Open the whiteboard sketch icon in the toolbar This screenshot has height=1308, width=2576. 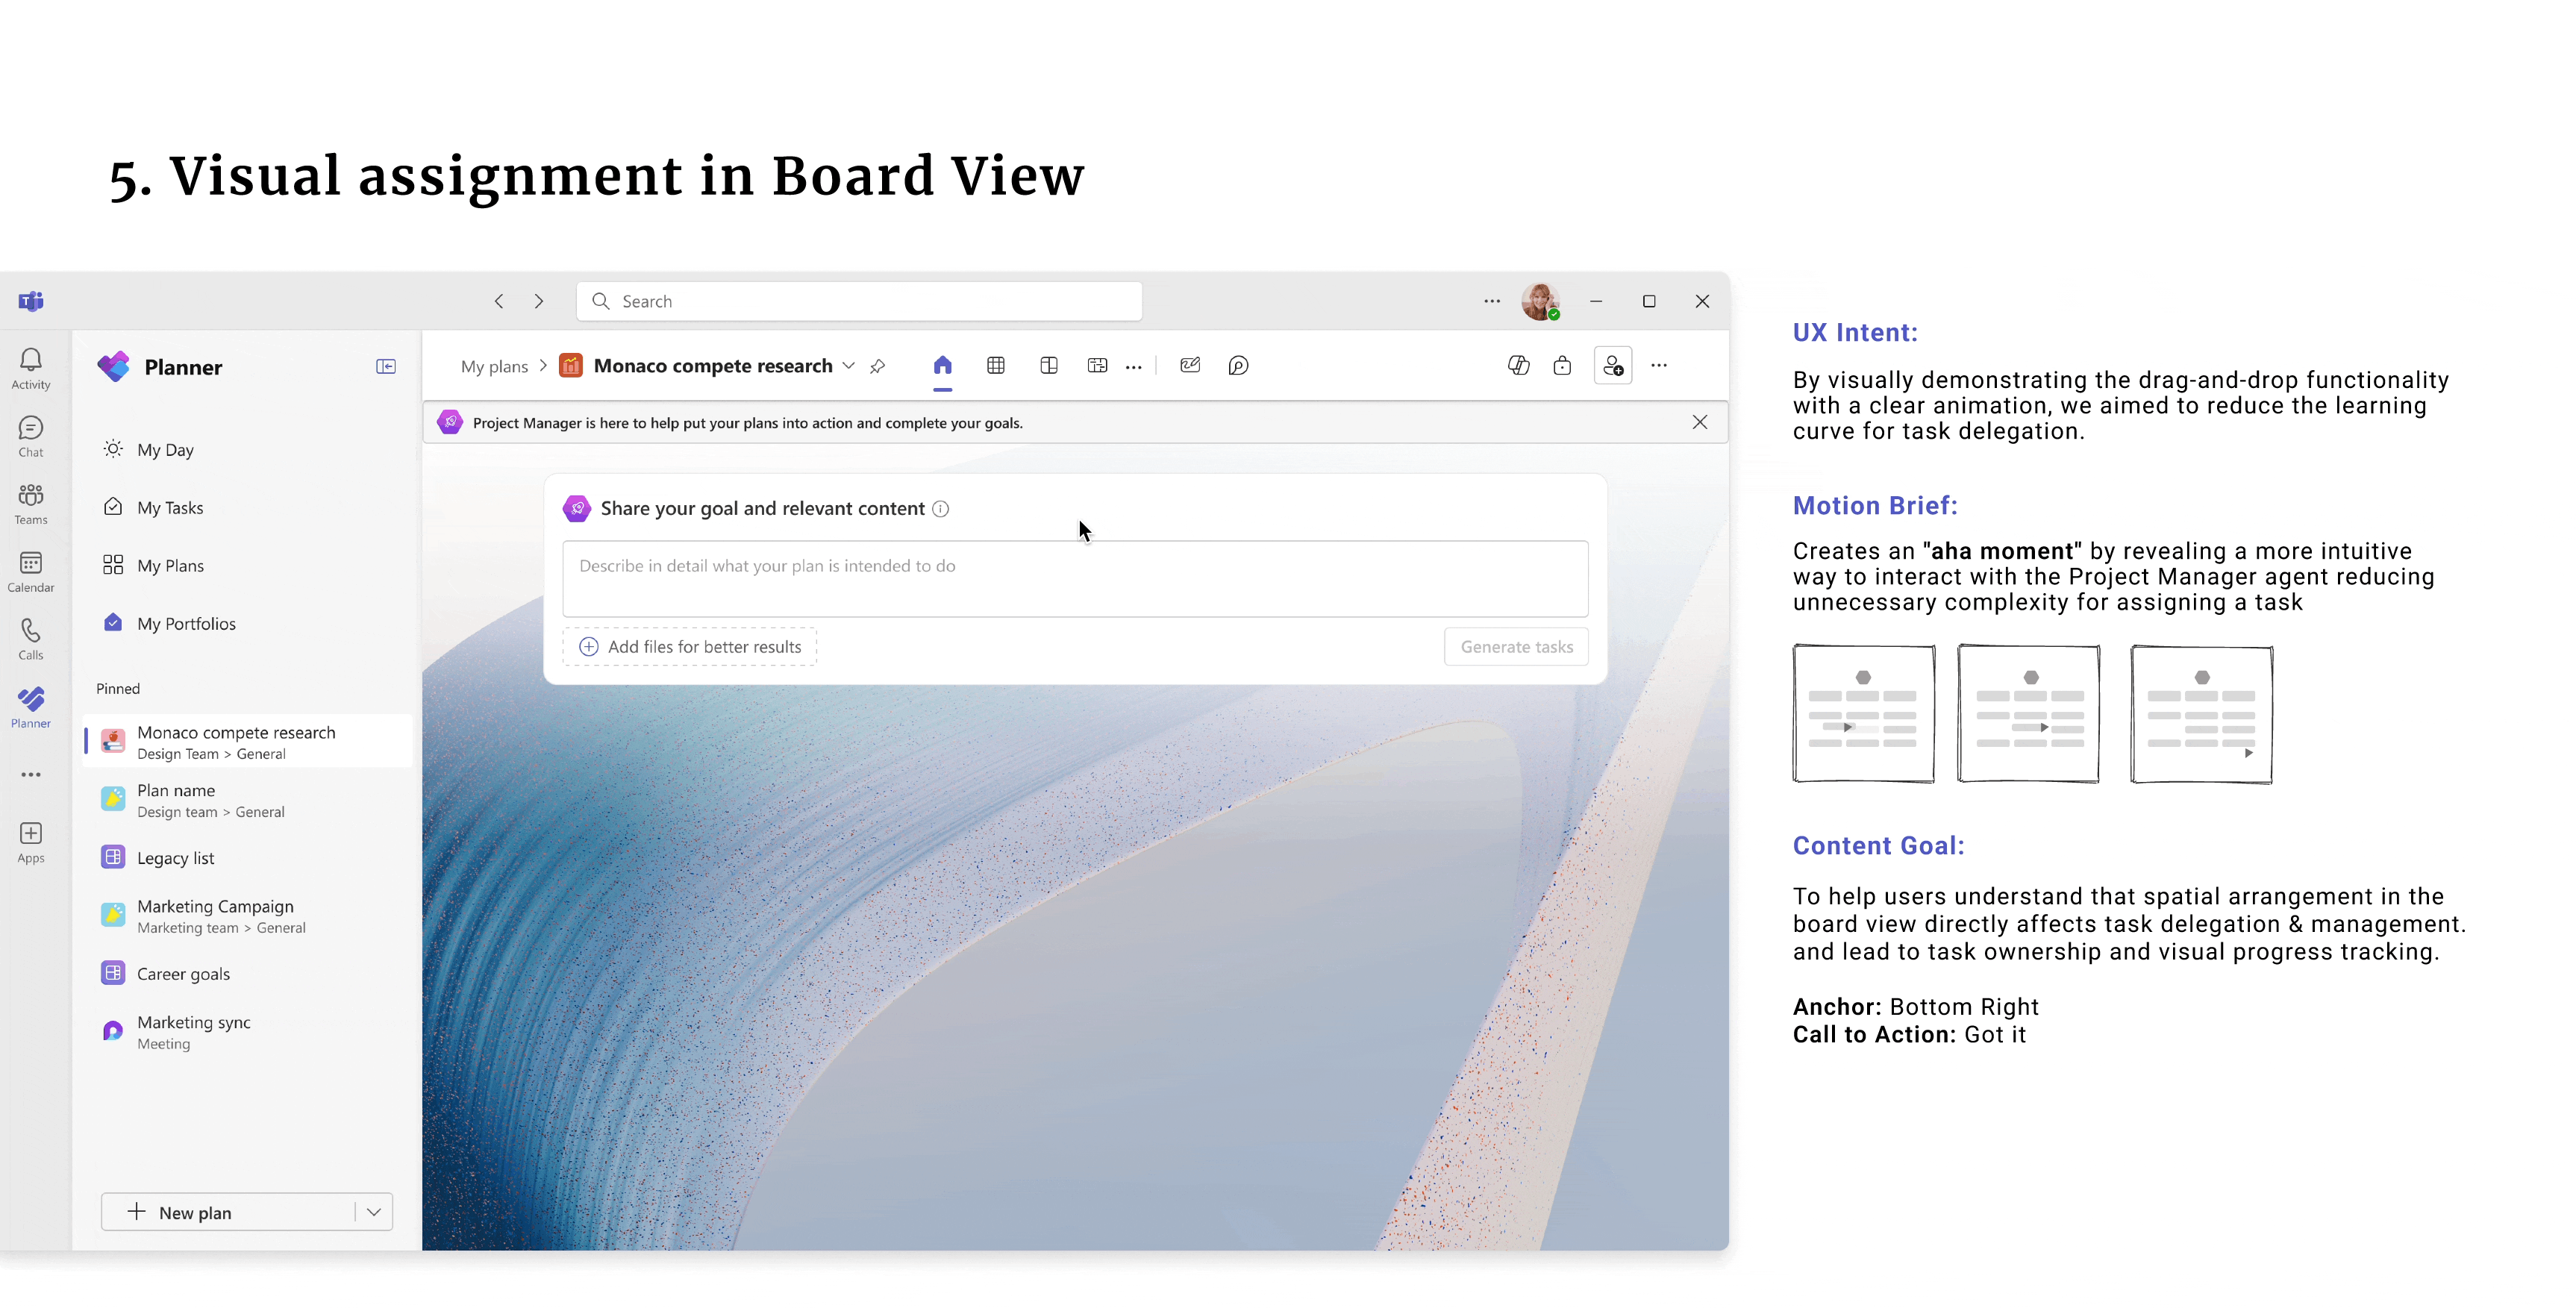point(1190,366)
